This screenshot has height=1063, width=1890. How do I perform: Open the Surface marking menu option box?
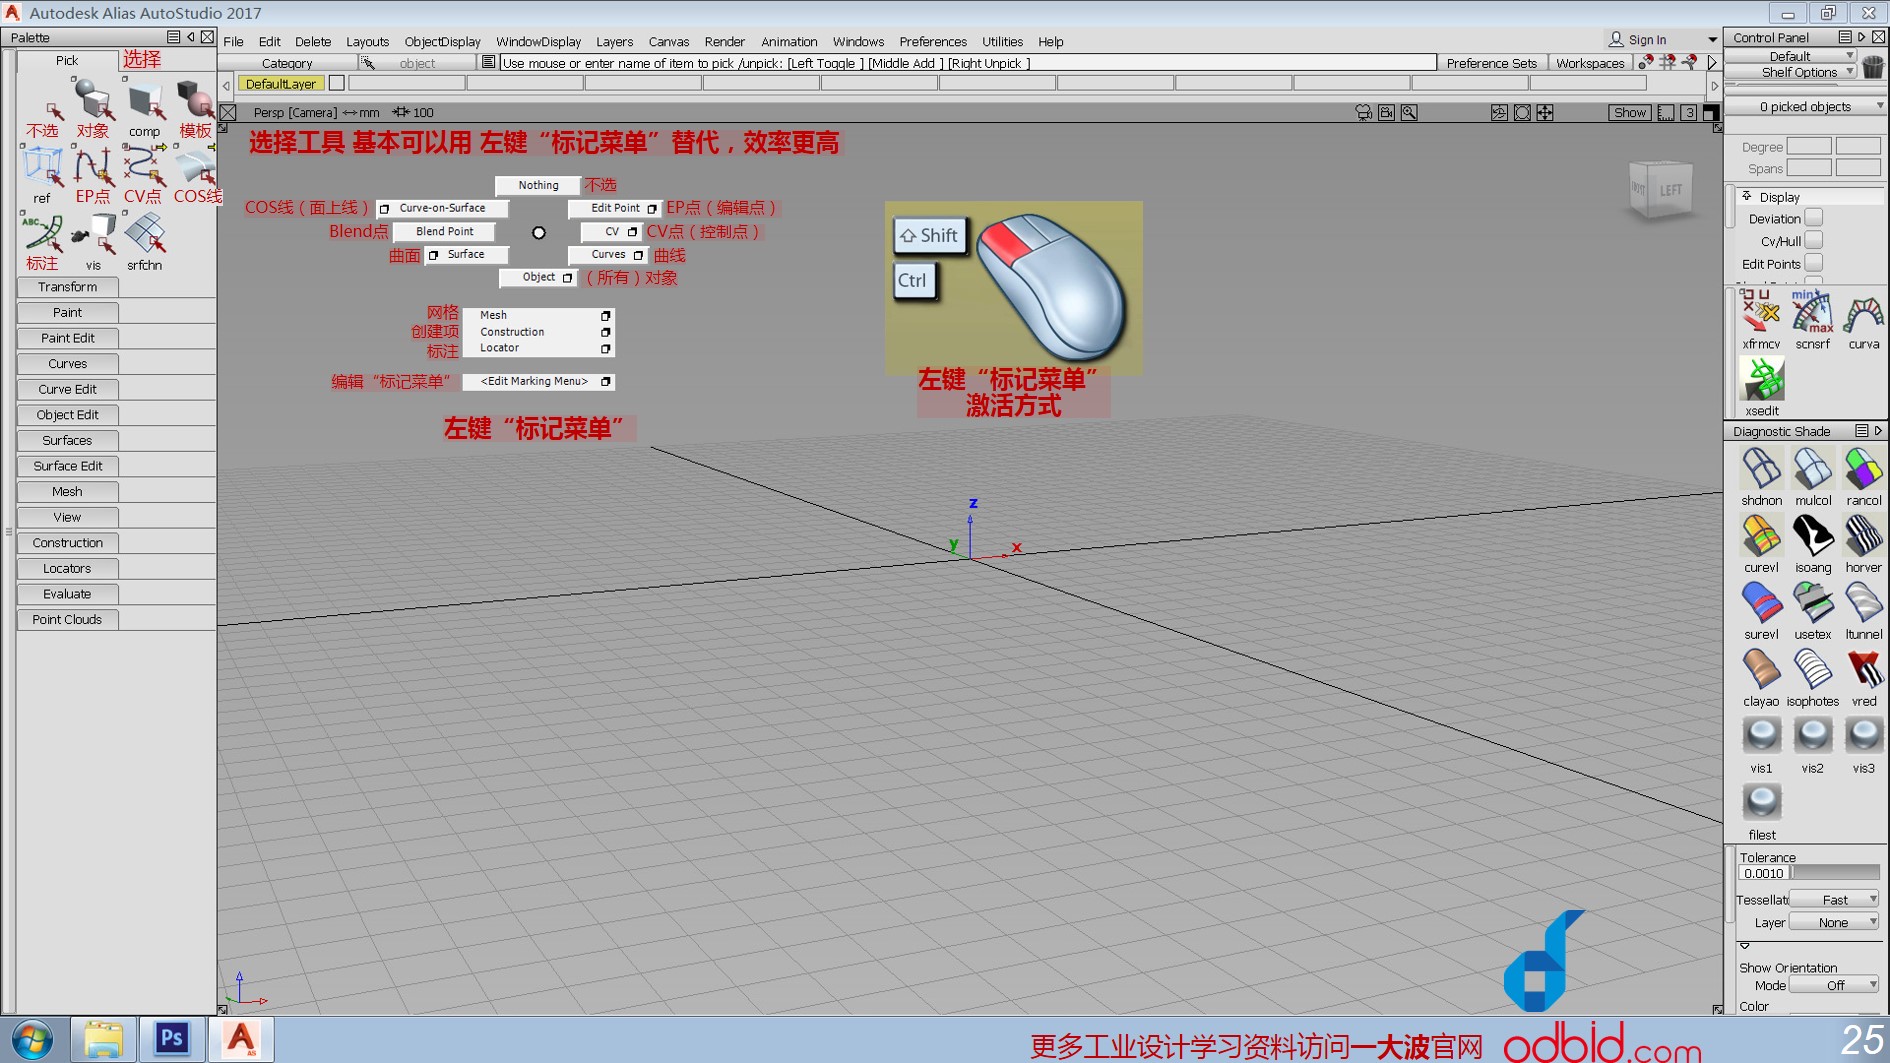coord(433,255)
